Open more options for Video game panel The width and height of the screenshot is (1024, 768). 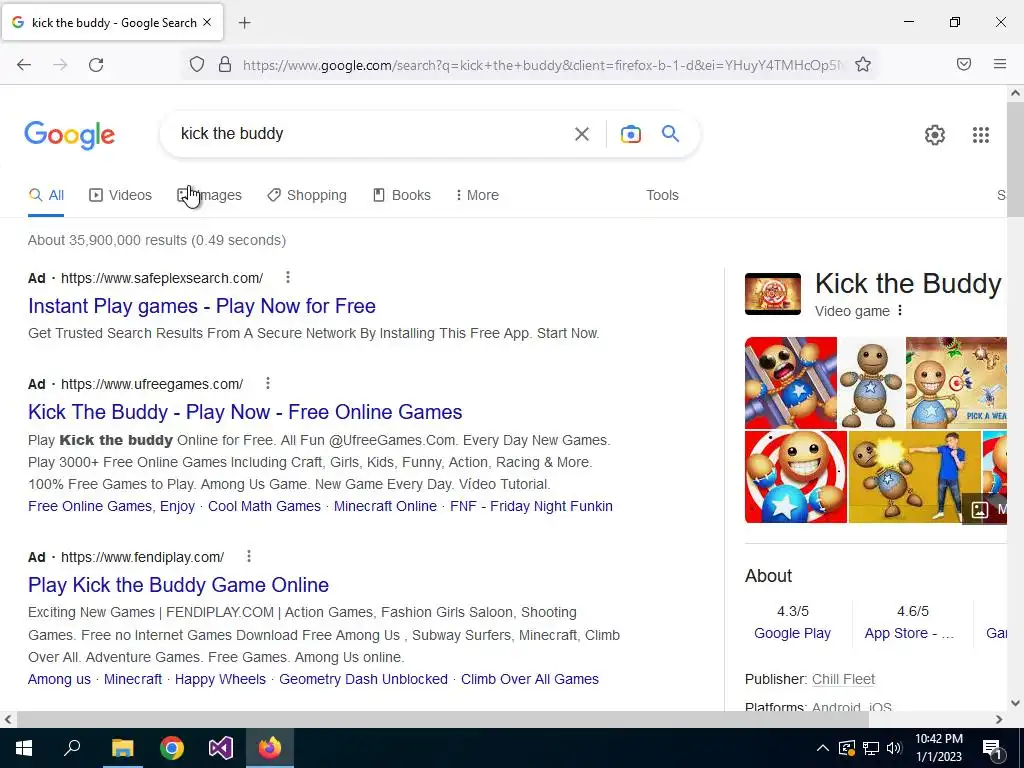tap(900, 311)
